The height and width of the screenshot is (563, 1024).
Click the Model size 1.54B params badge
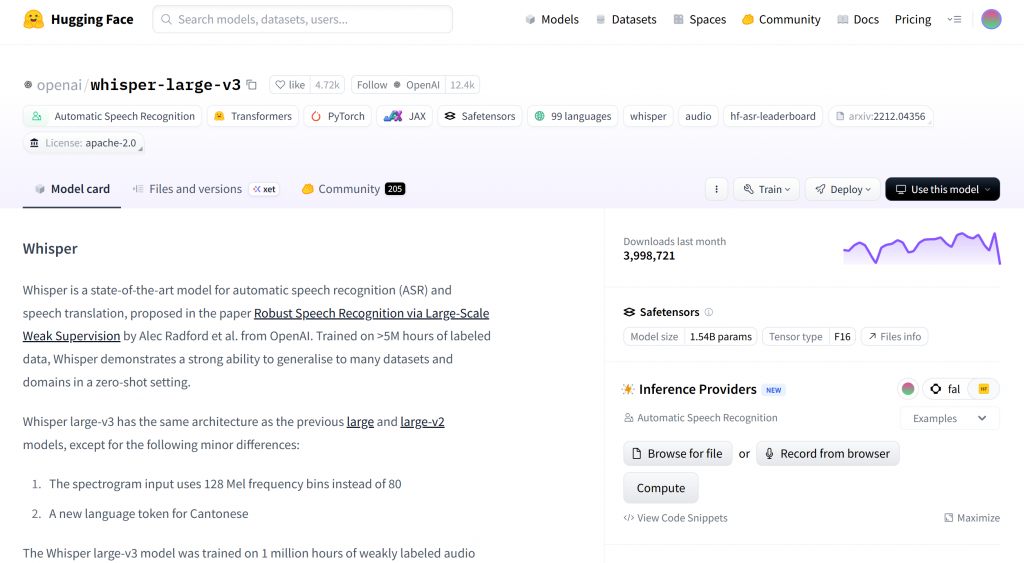[x=690, y=336]
